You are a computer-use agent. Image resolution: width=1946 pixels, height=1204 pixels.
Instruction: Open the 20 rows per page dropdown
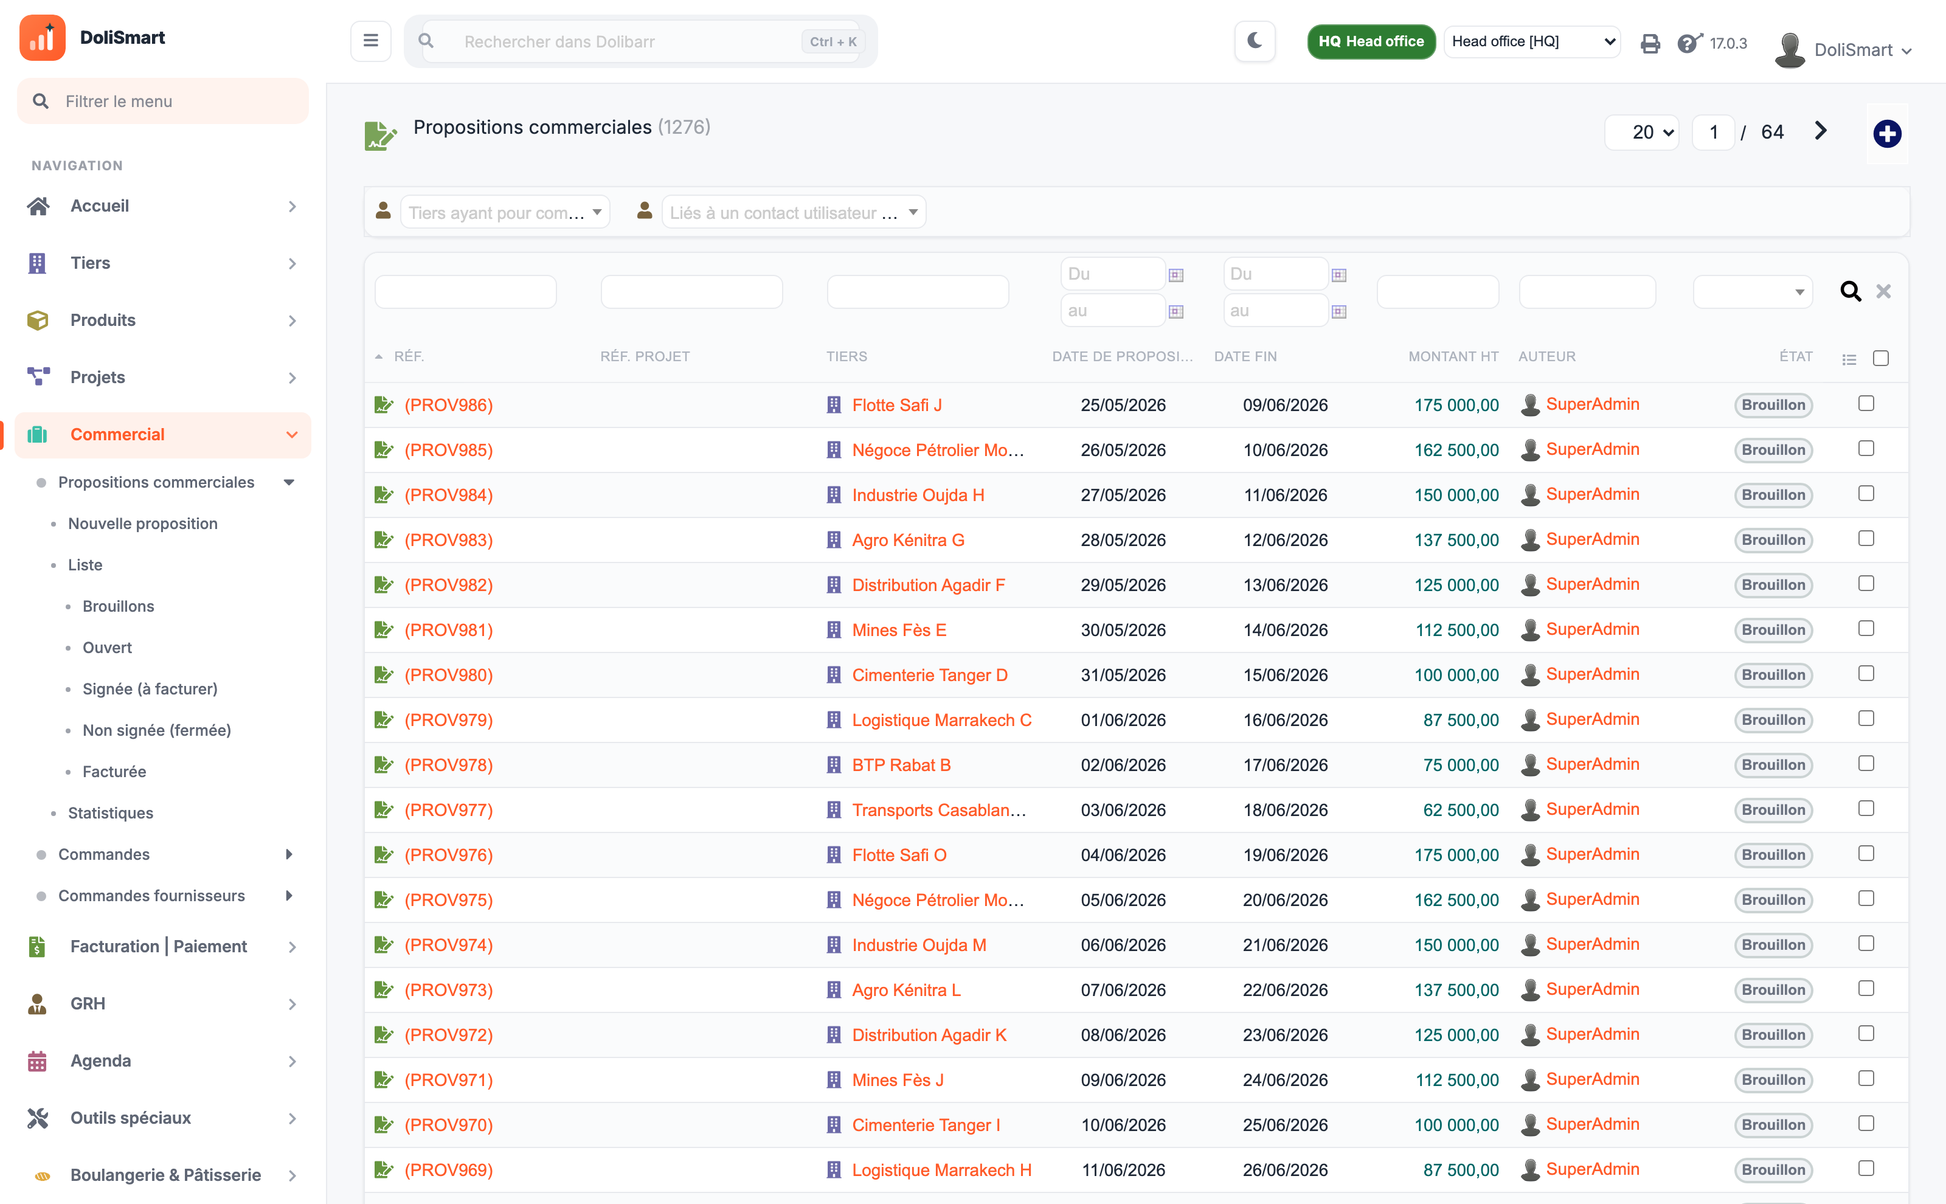[1642, 132]
